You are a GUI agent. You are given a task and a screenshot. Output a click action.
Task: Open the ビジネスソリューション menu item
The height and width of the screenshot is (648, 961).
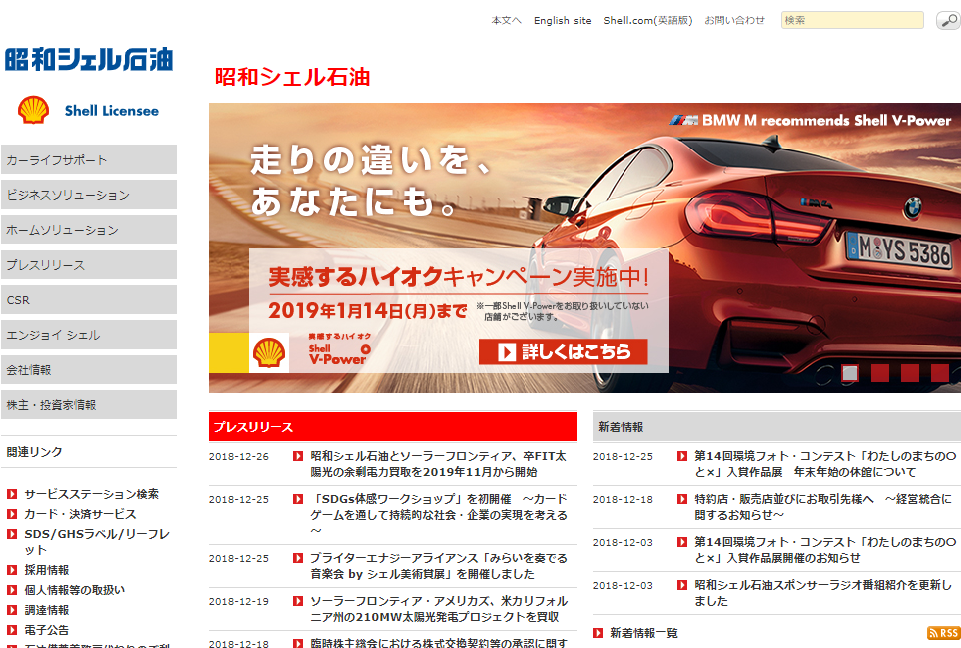click(89, 195)
